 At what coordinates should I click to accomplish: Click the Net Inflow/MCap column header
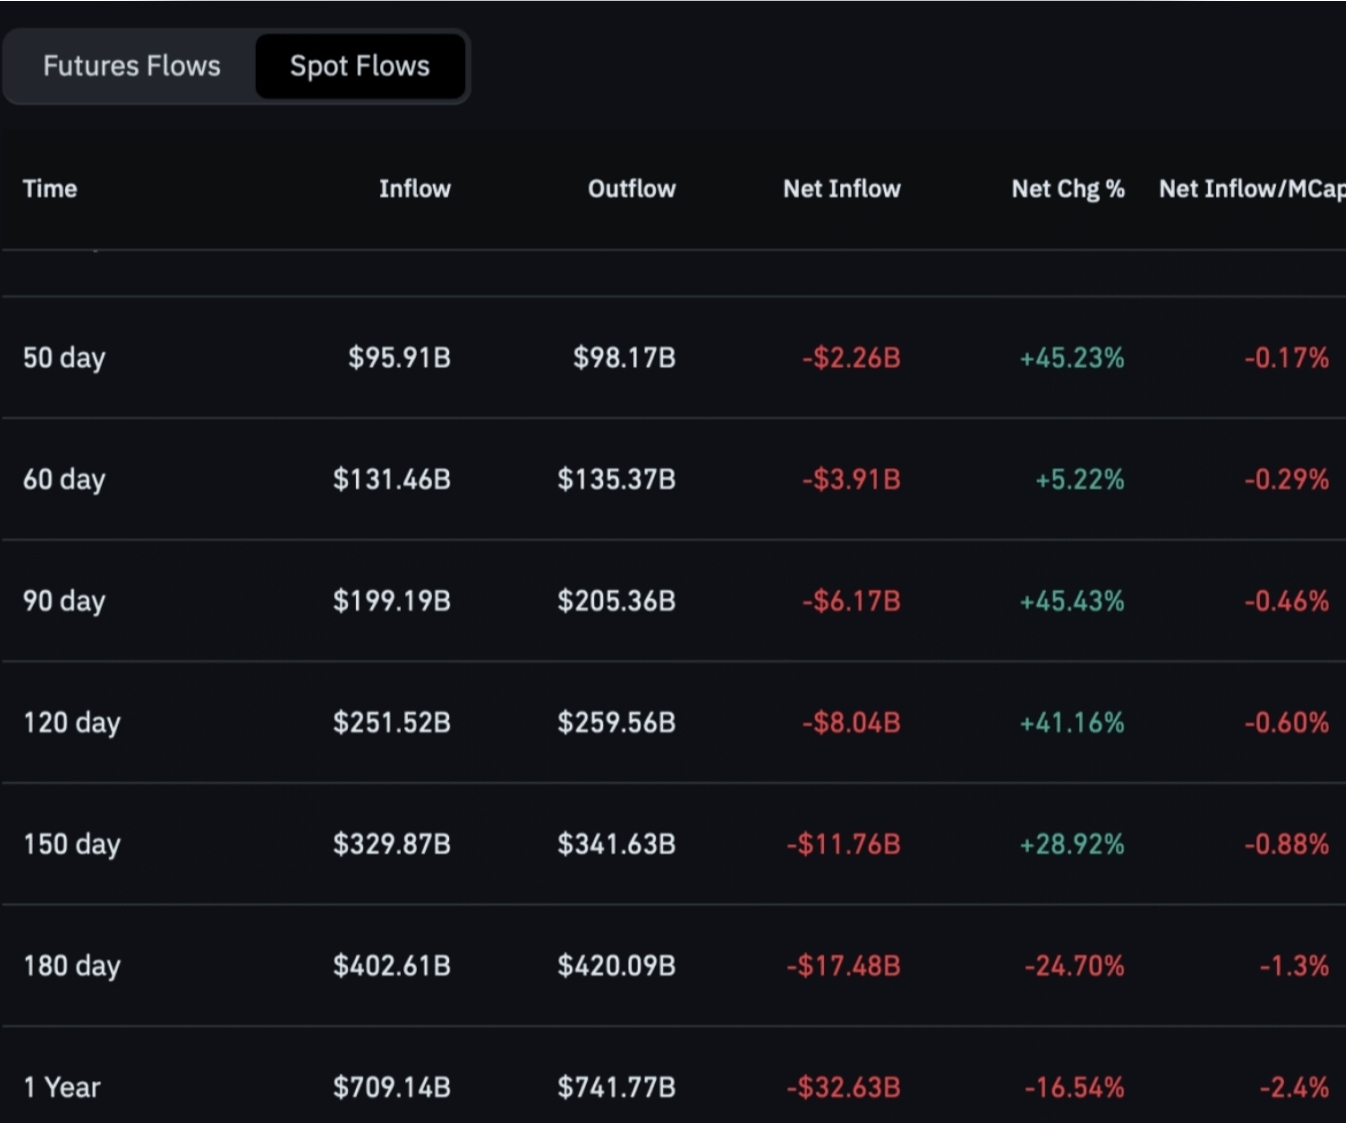1250,189
